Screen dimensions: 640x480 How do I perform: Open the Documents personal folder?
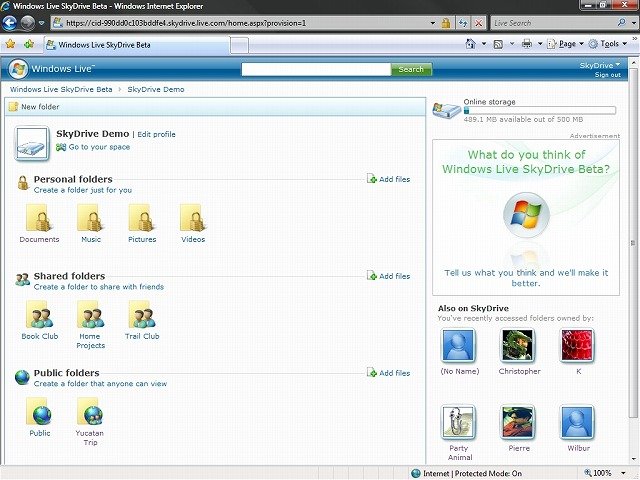point(39,218)
